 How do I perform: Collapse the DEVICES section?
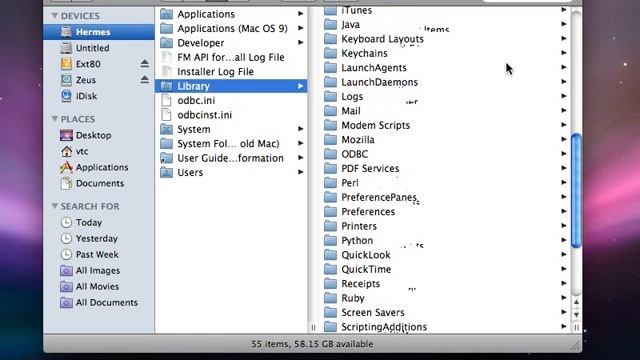coord(54,16)
